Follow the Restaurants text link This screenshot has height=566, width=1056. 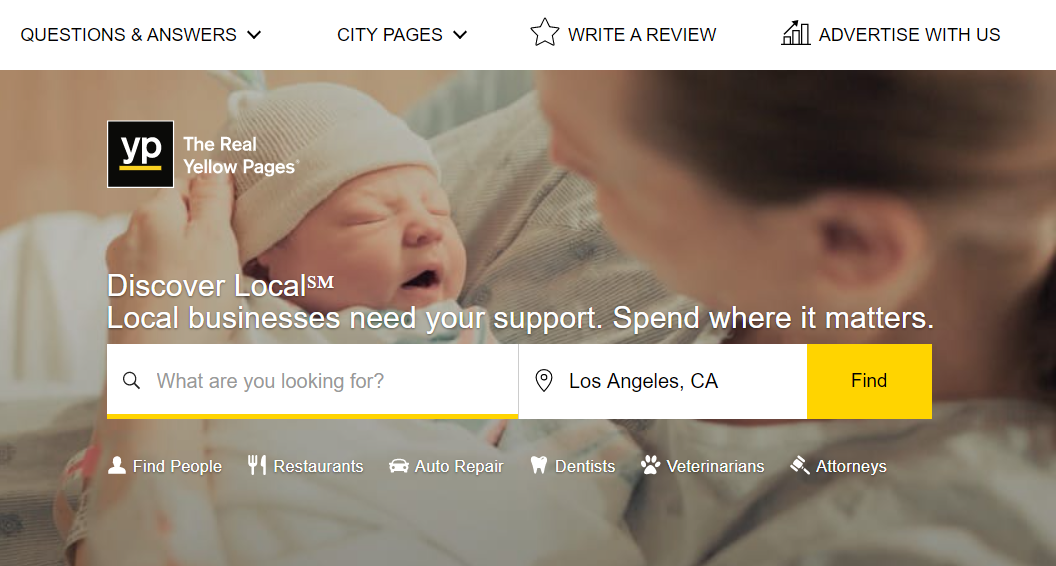point(318,466)
